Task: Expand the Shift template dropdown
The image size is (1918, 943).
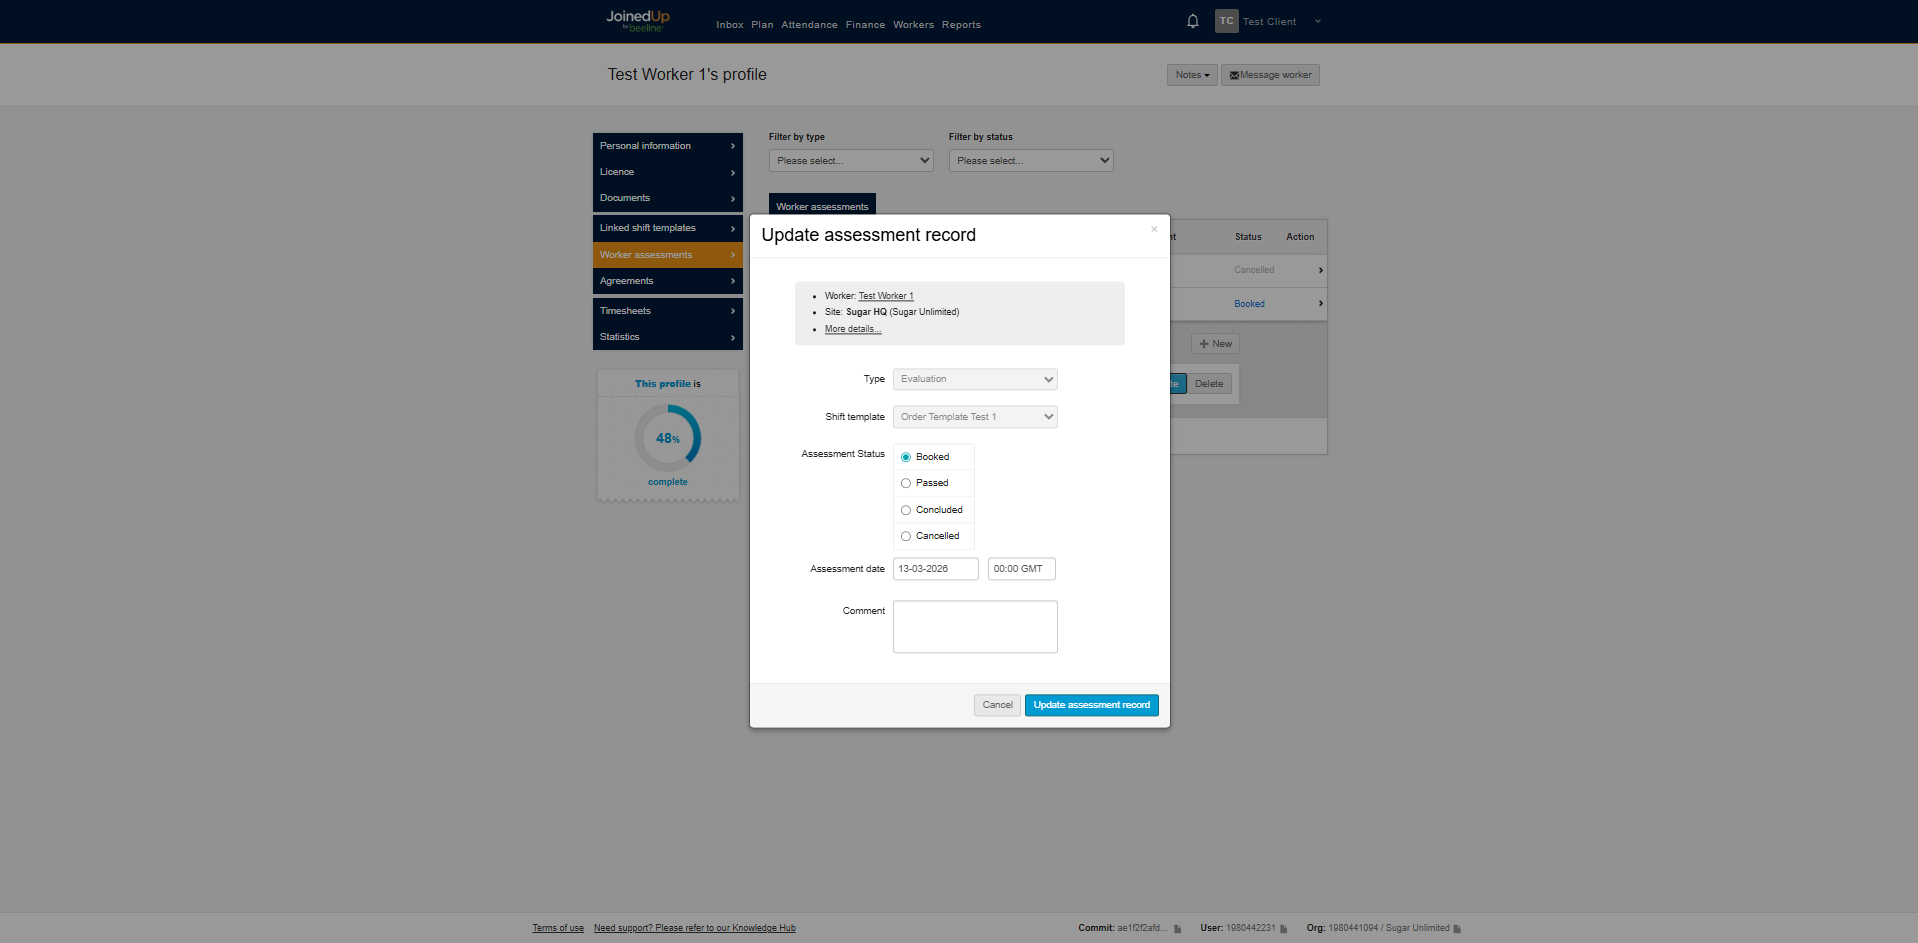Action: pyautogui.click(x=974, y=417)
